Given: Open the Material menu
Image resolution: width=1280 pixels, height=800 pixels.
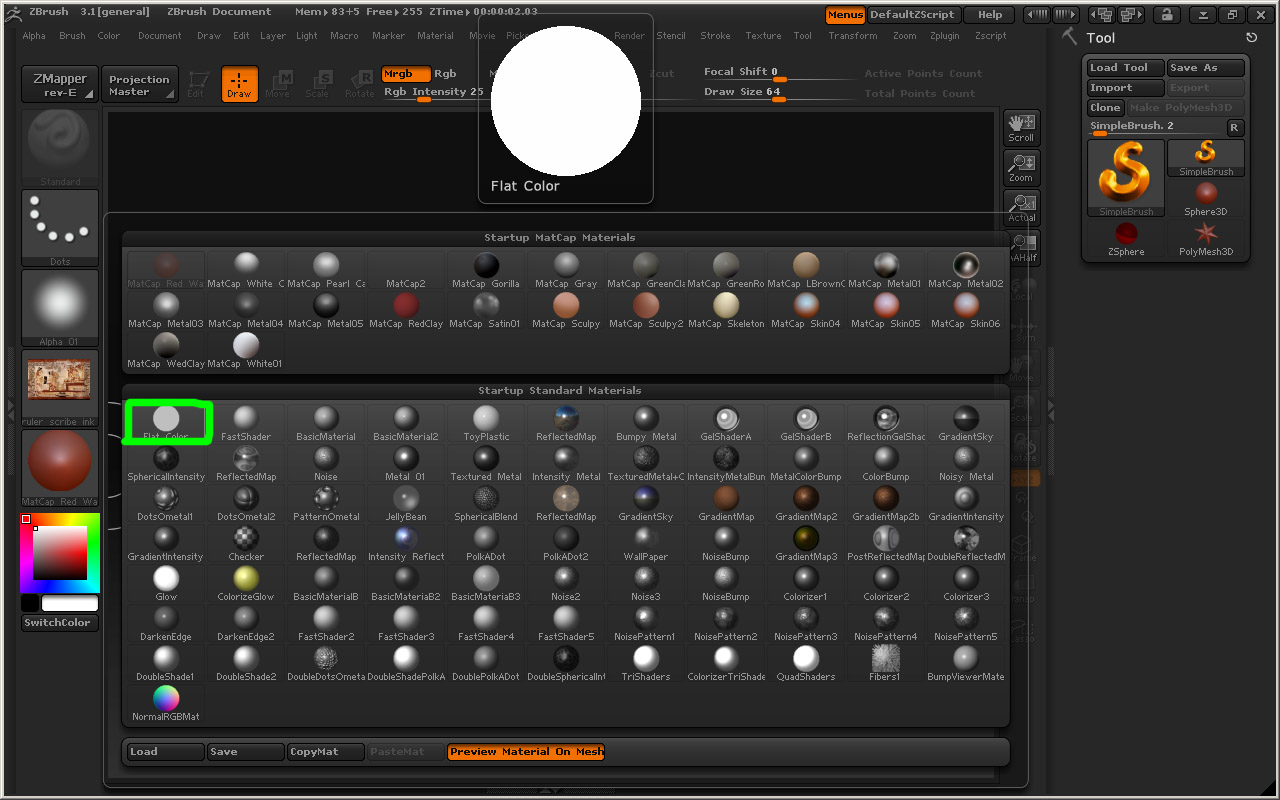Looking at the screenshot, I should 435,36.
